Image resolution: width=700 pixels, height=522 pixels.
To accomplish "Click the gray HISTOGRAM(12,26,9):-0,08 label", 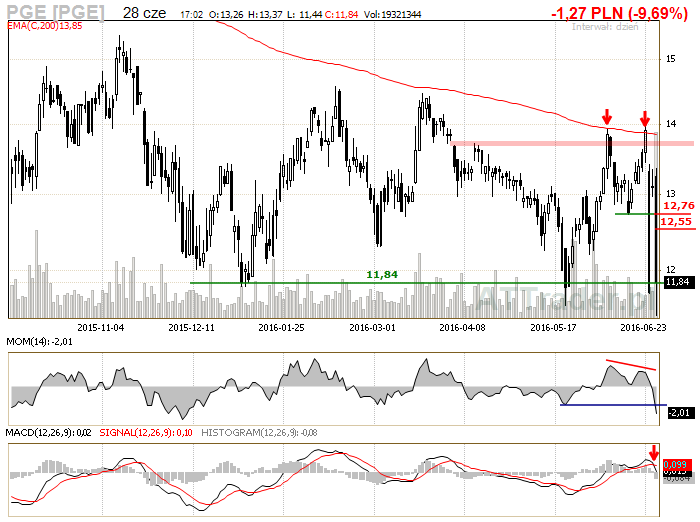I will click(x=259, y=433).
